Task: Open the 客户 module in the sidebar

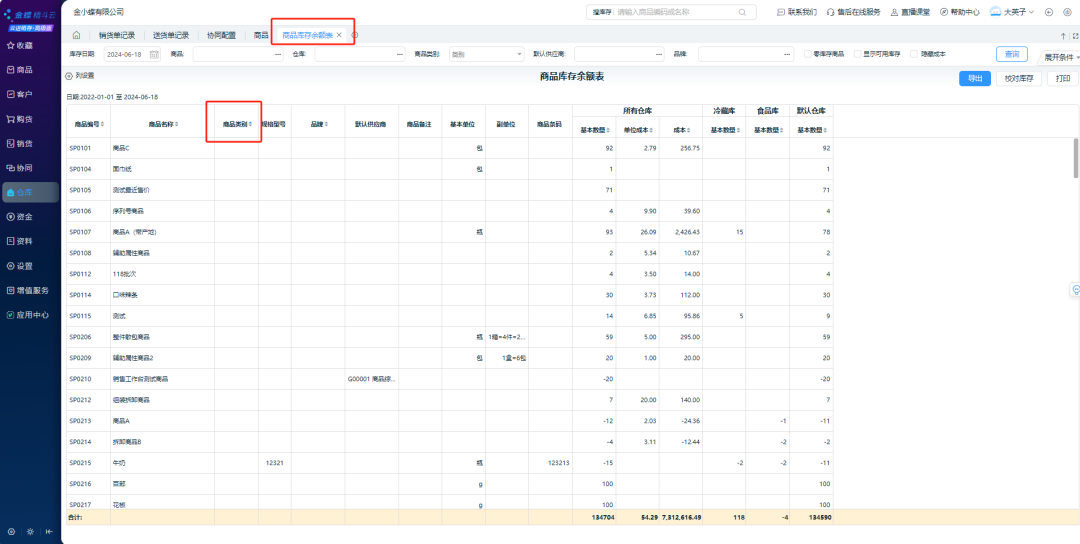Action: point(20,94)
